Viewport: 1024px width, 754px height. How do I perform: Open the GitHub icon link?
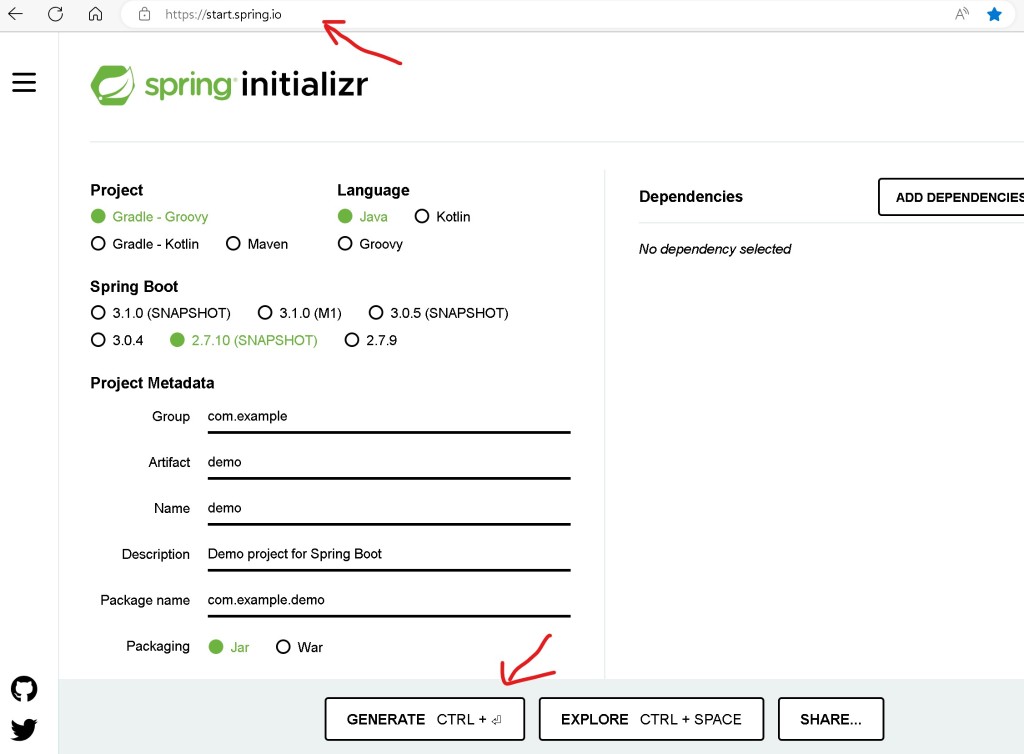(x=24, y=689)
